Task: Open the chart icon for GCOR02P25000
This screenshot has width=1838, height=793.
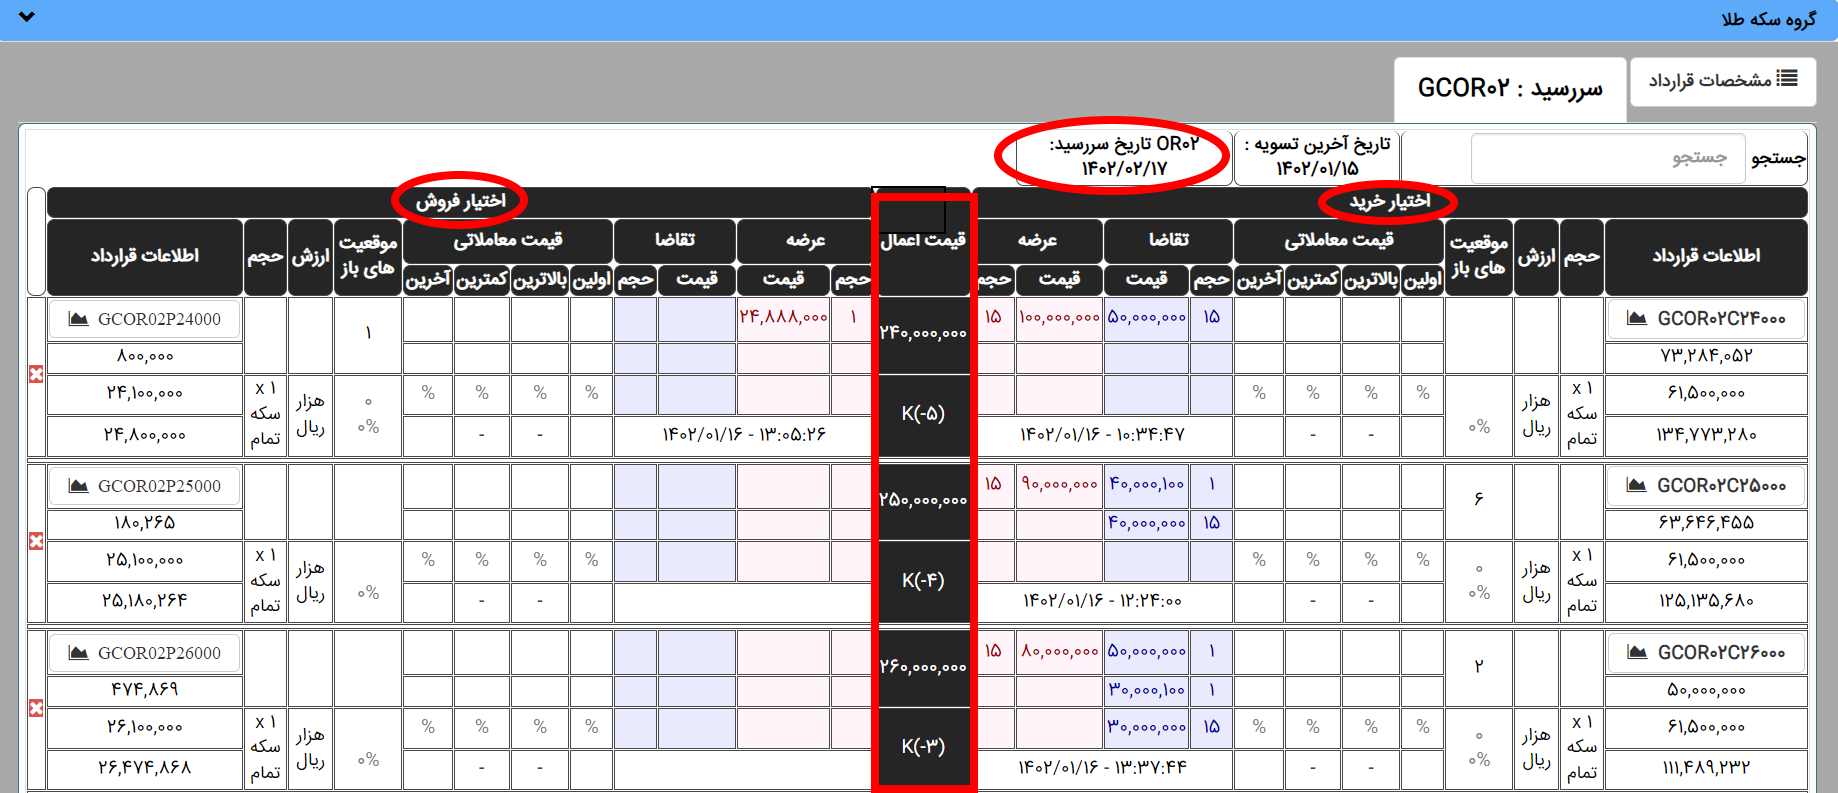Action: 78,486
